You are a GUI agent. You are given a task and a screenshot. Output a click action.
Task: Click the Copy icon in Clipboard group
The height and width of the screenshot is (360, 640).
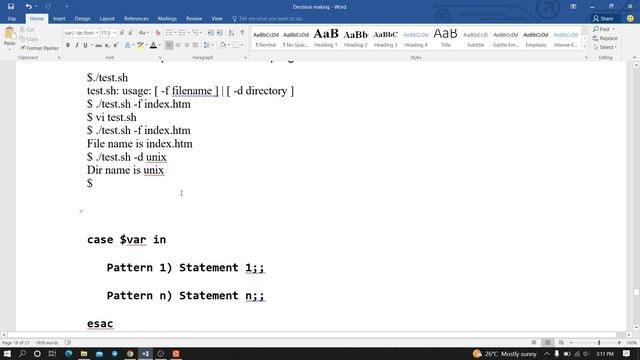pyautogui.click(x=22, y=39)
